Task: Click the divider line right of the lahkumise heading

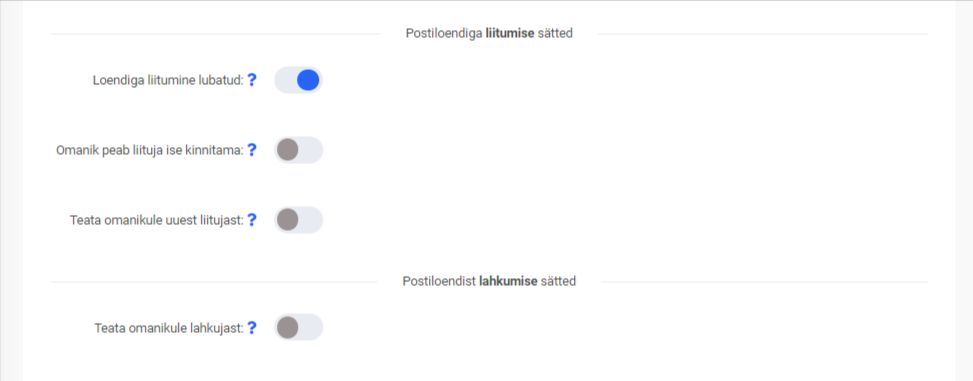Action: point(764,282)
